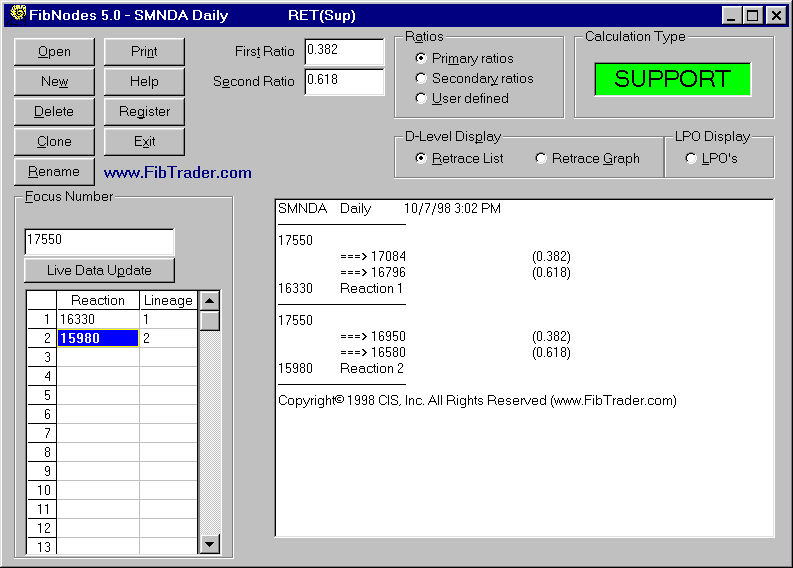Close the FibNodes window
The image size is (793, 568).
(776, 15)
